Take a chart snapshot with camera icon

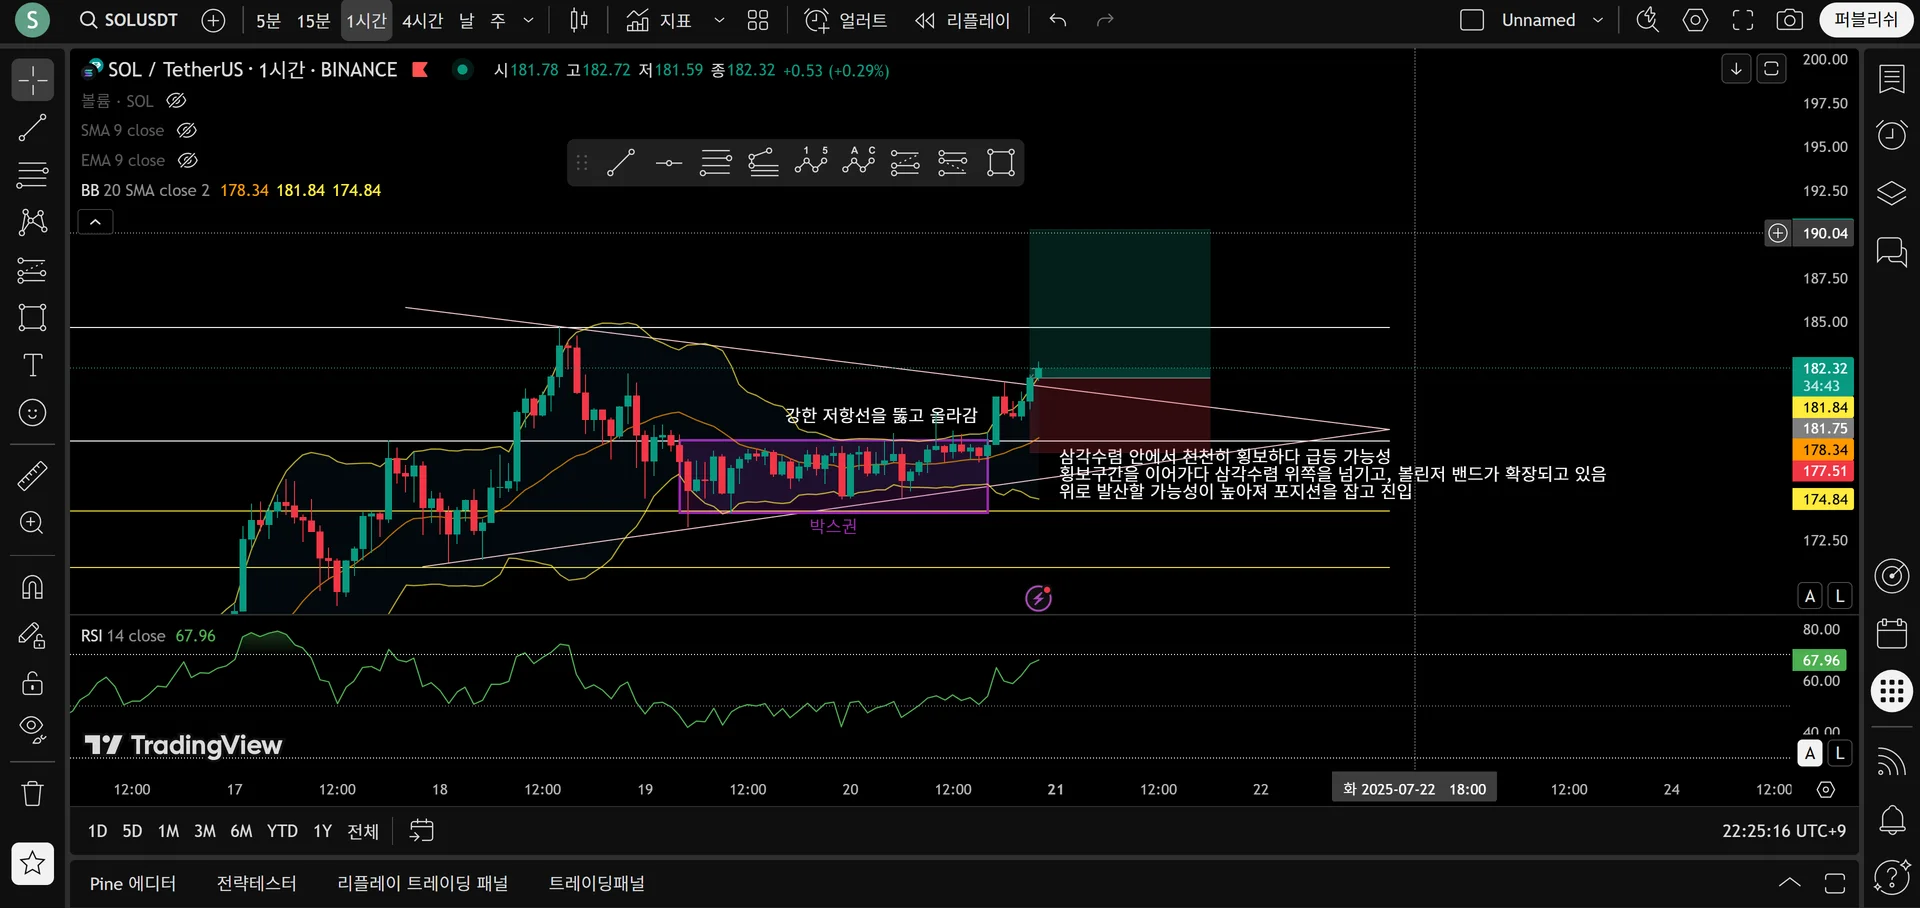pyautogui.click(x=1789, y=20)
